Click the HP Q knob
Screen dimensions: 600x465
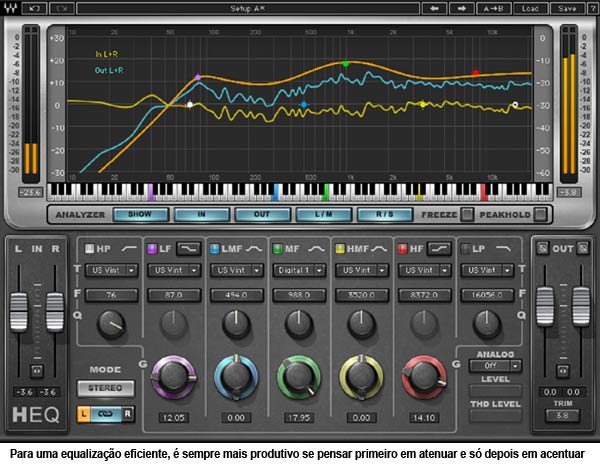(111, 325)
